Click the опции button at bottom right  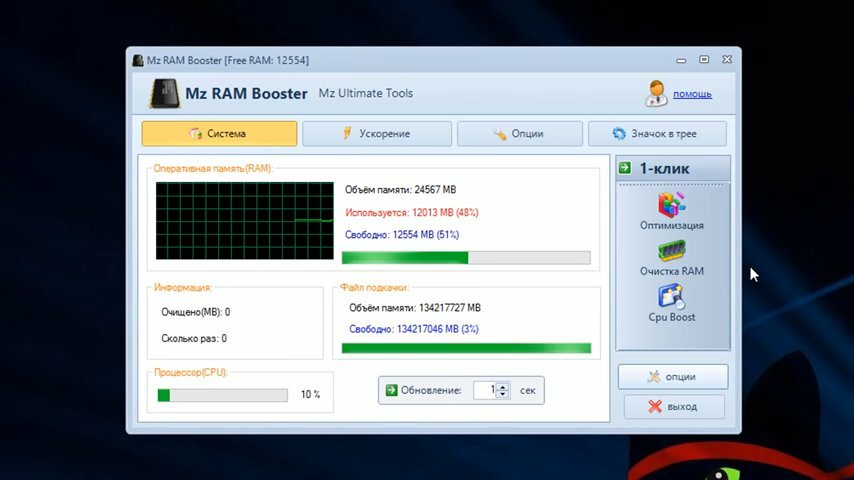coord(673,376)
